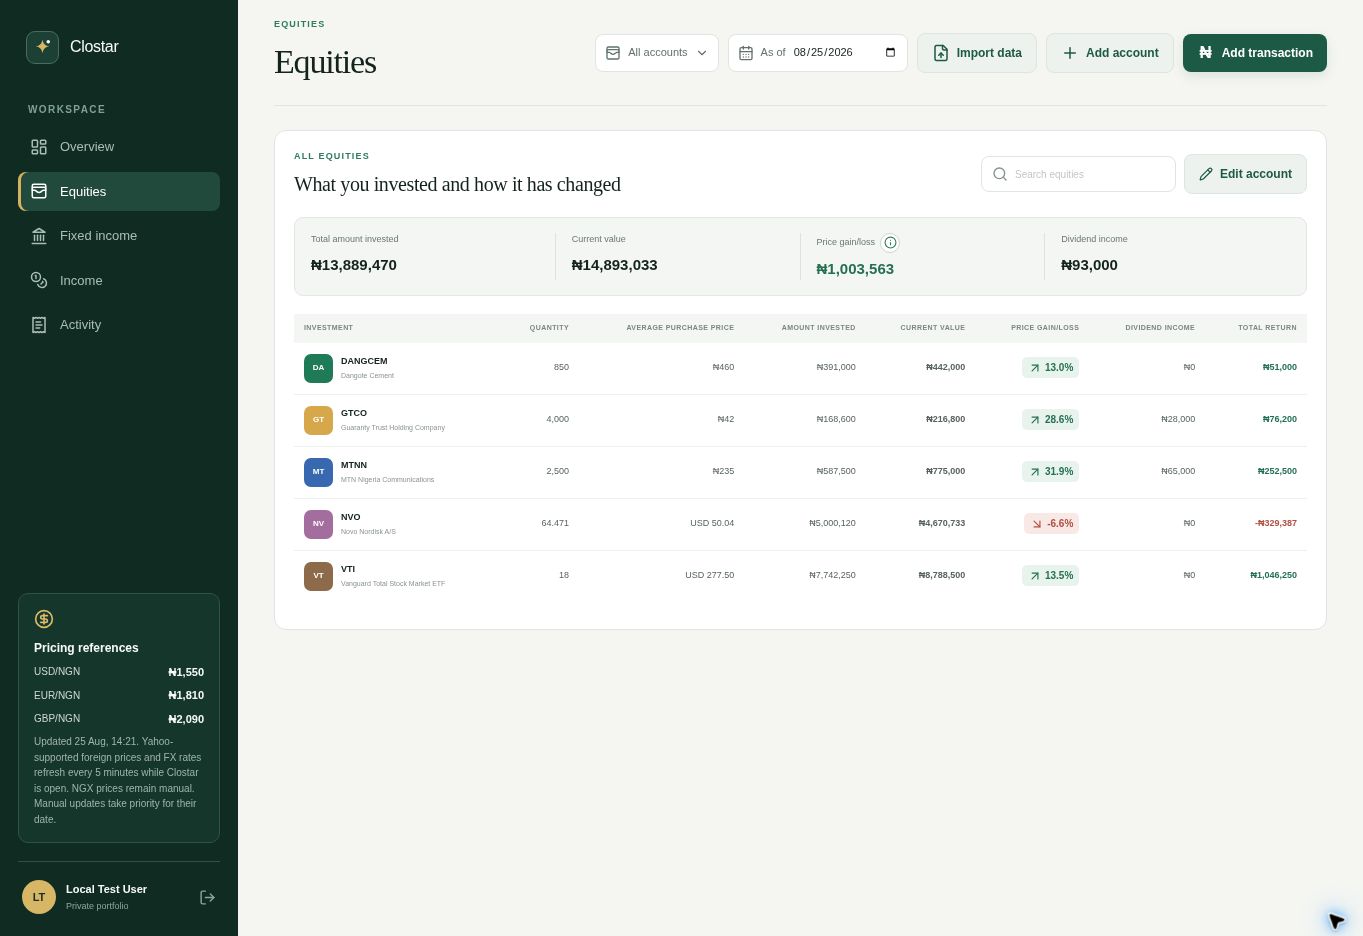Click the DANGCEM DA ticker badge
This screenshot has width=1363, height=936.
(318, 368)
